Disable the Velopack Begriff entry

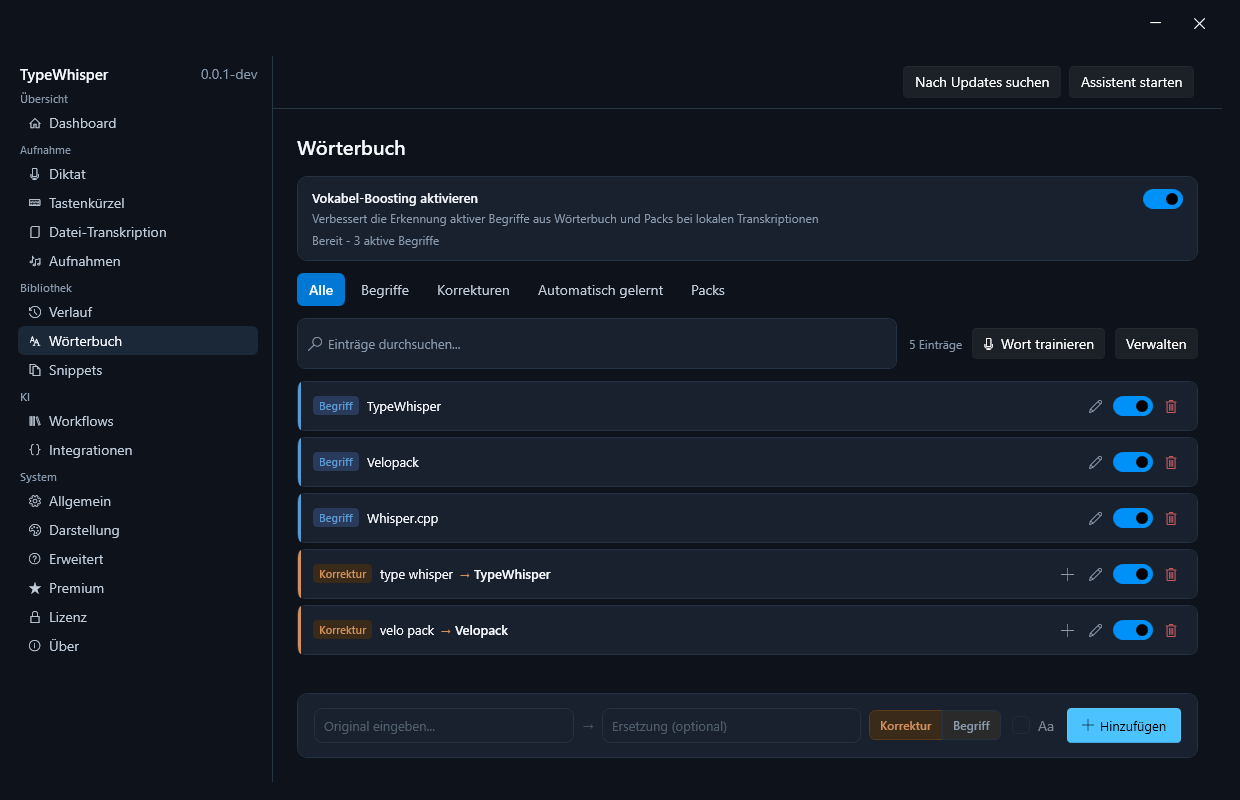[x=1133, y=462]
